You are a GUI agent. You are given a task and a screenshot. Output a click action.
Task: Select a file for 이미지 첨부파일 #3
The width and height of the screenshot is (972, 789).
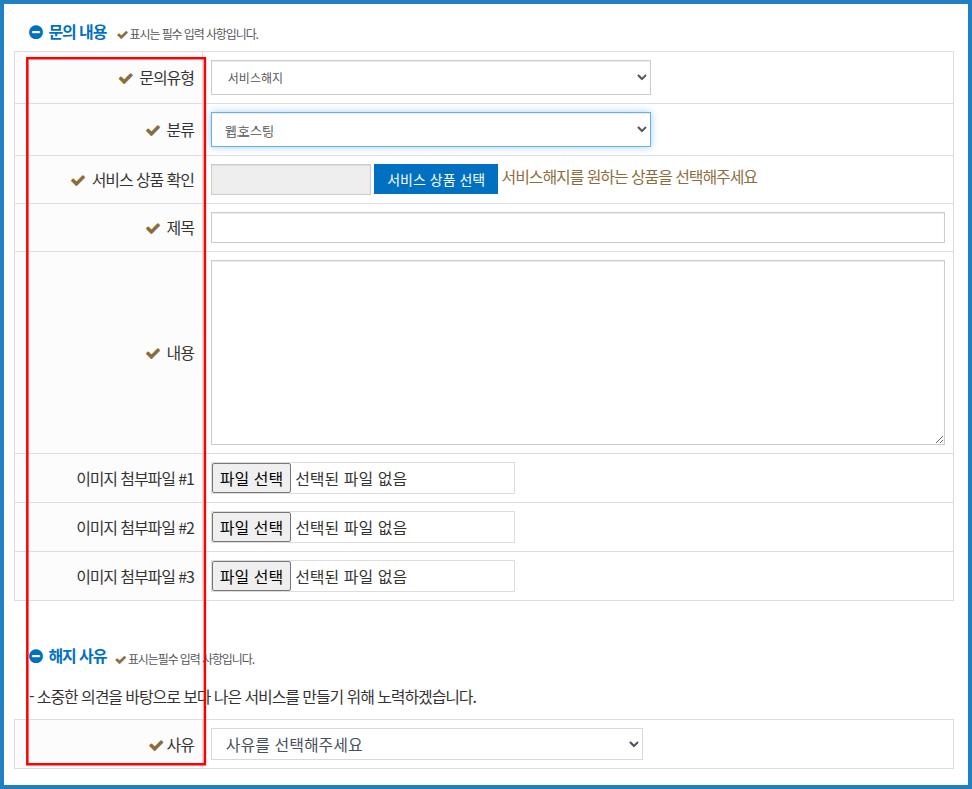point(251,576)
